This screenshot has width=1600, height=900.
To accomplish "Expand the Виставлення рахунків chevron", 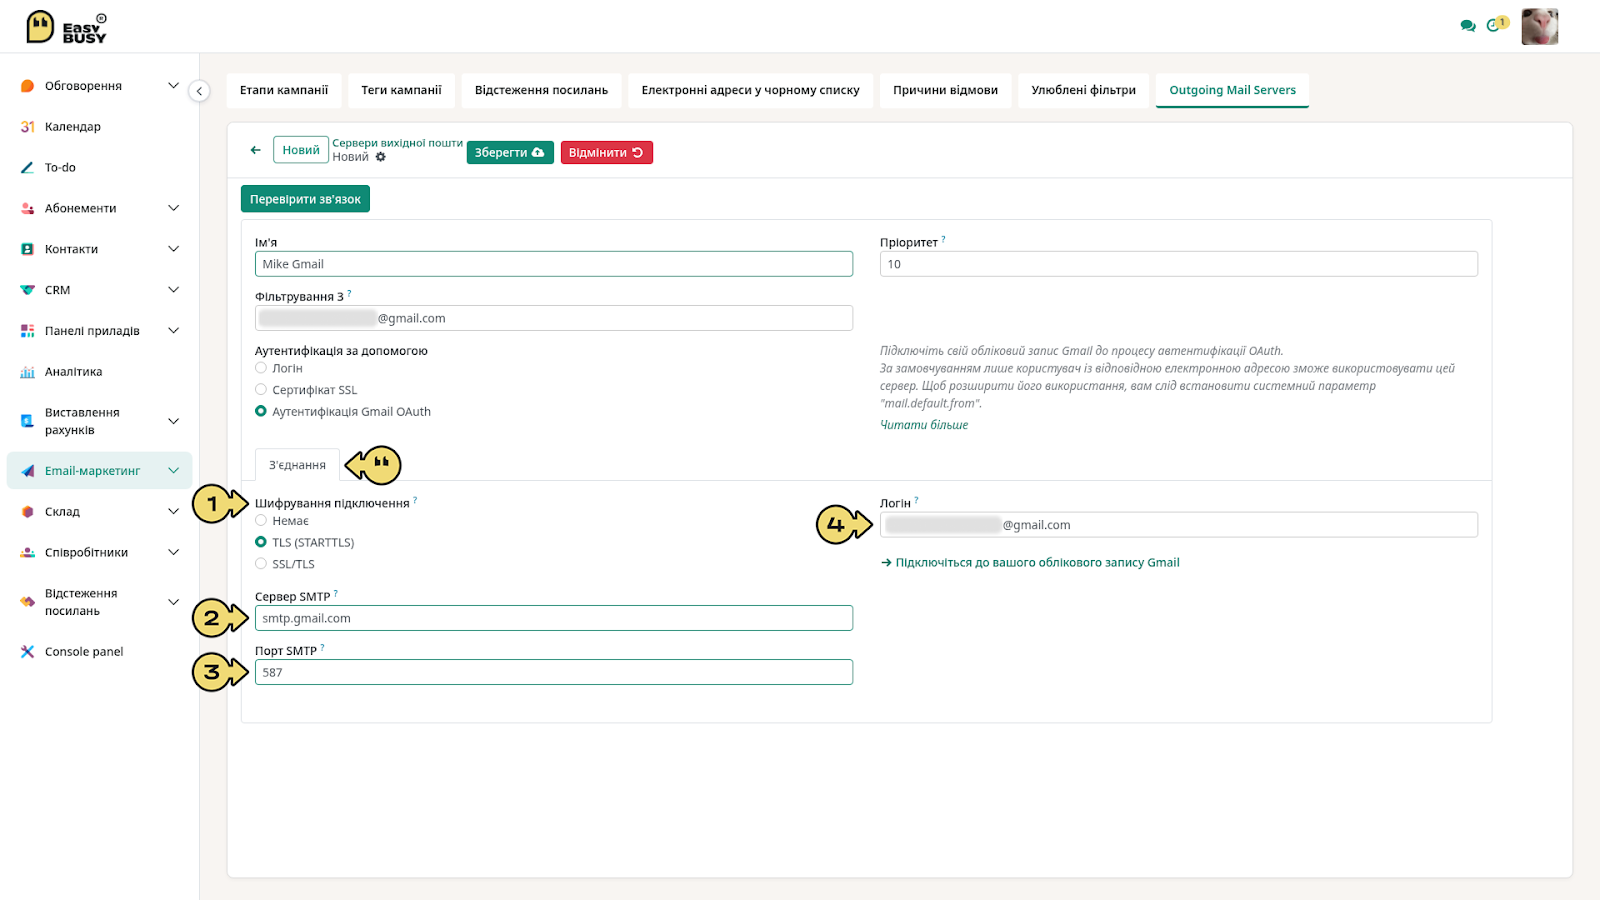I will [173, 421].
